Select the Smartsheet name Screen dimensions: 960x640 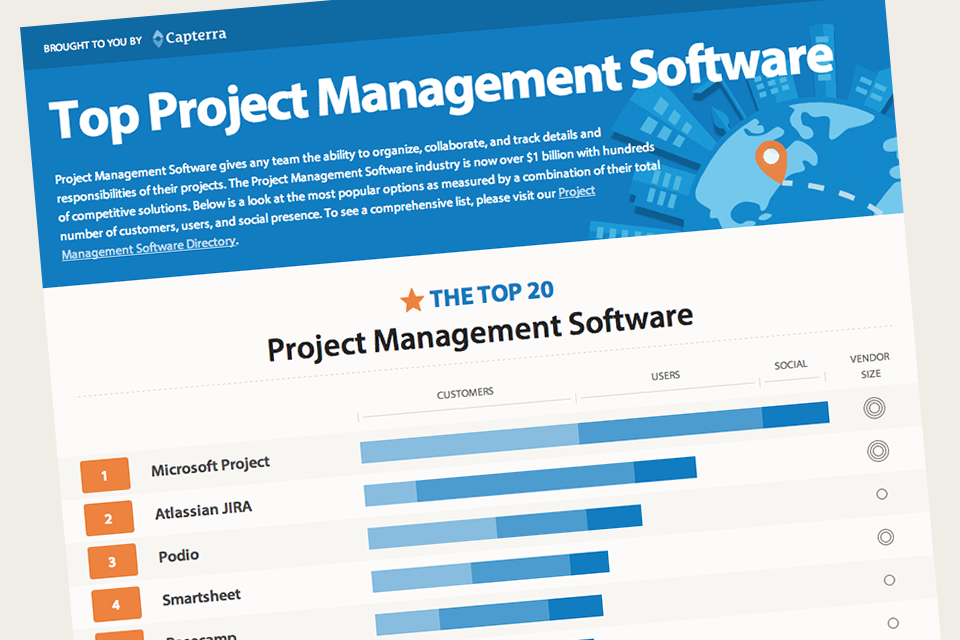coord(201,597)
